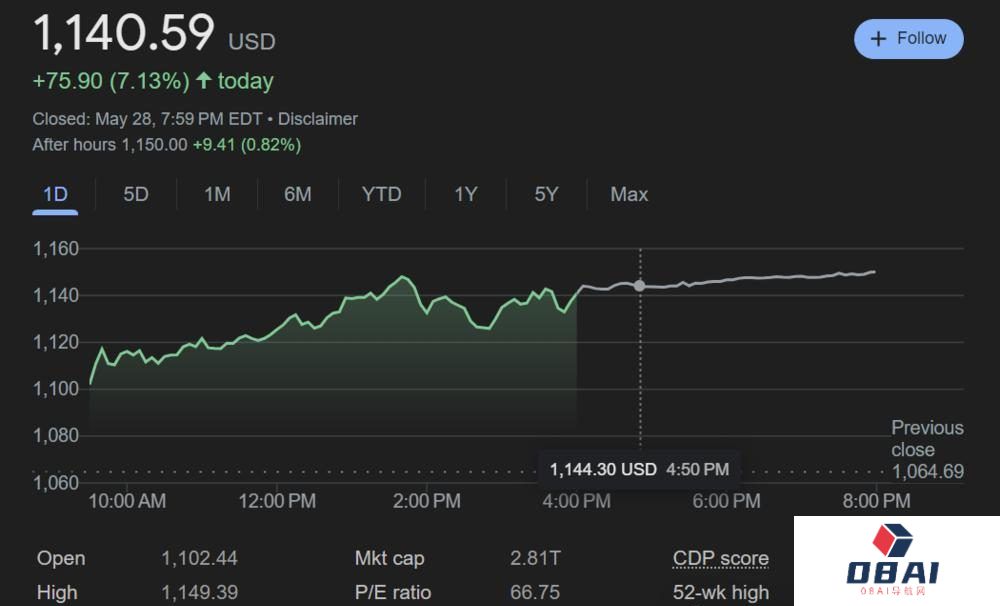
Task: Click the plus icon on Follow
Action: point(879,39)
